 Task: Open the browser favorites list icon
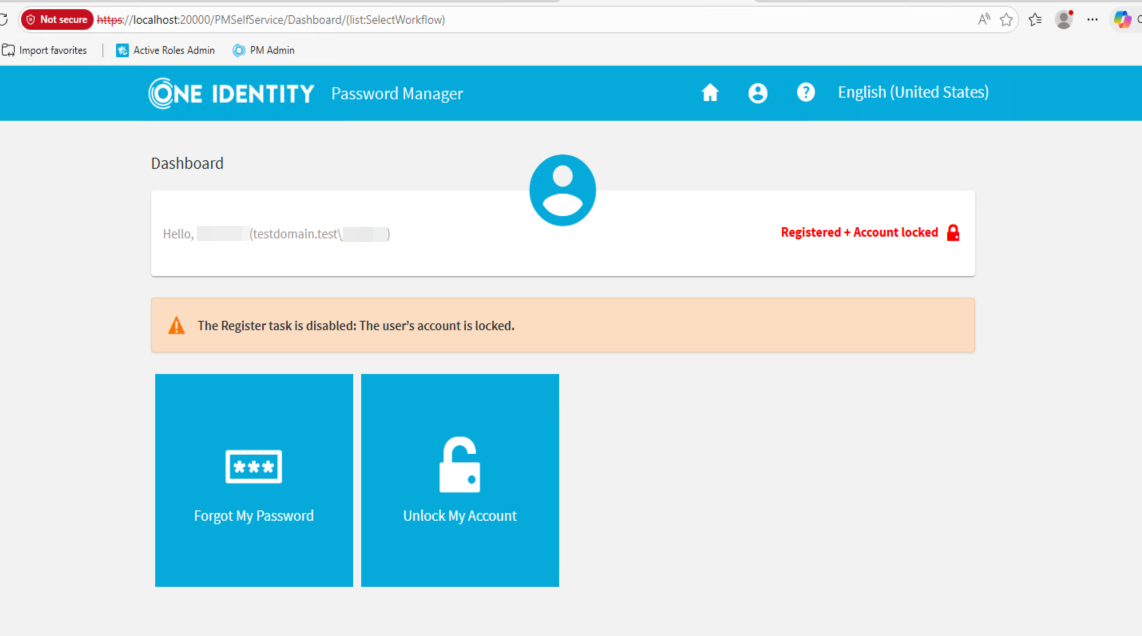pyautogui.click(x=1035, y=20)
